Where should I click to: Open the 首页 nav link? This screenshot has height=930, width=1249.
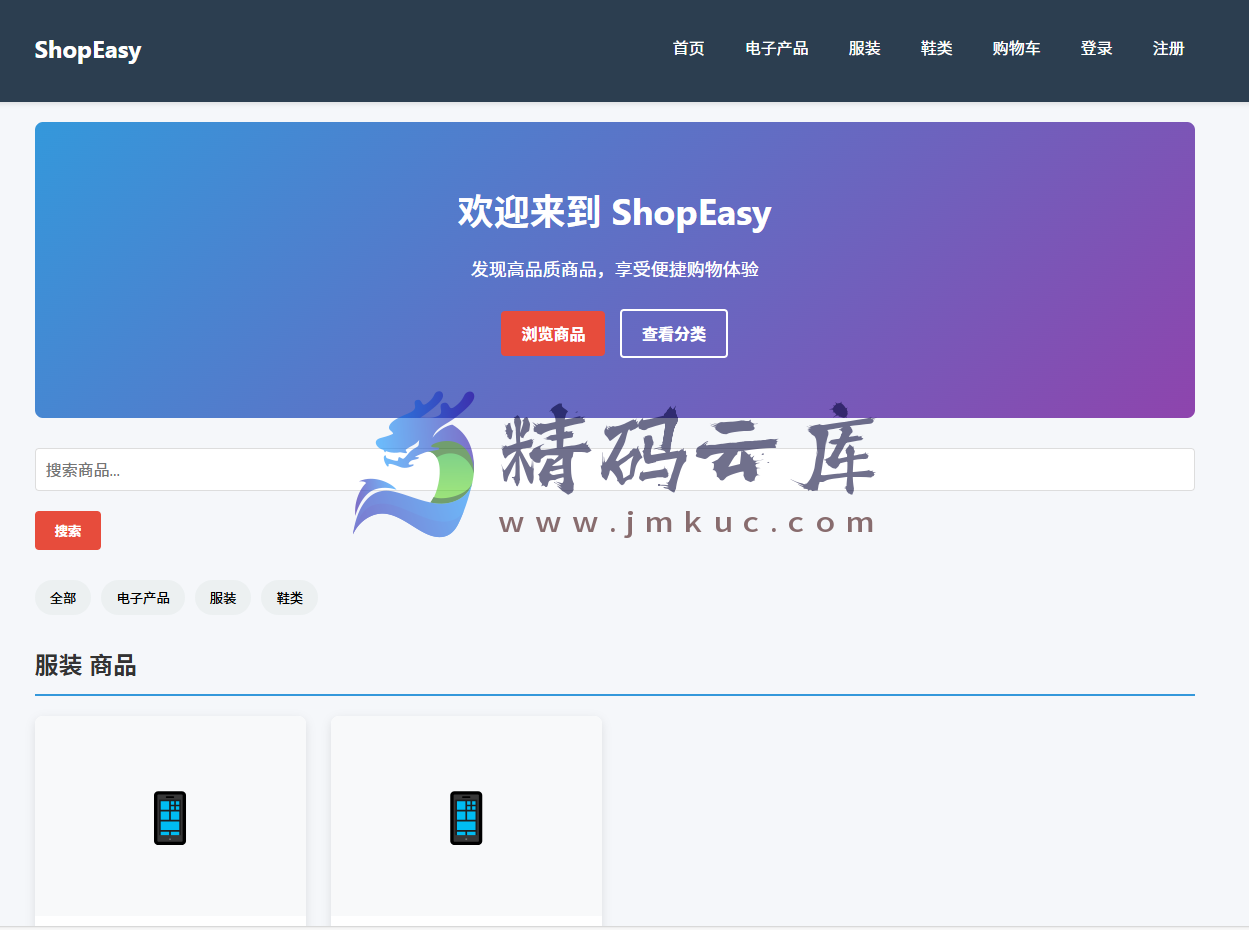pos(689,48)
